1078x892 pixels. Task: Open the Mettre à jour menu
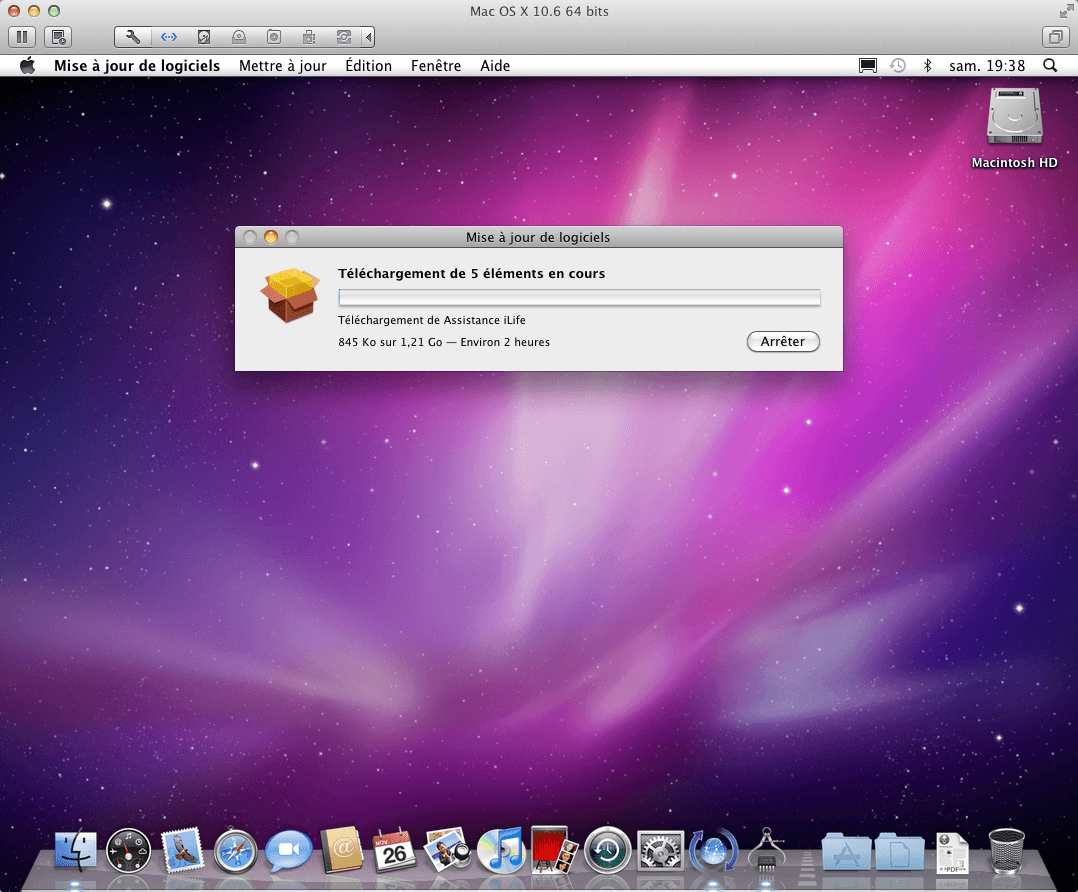[283, 66]
